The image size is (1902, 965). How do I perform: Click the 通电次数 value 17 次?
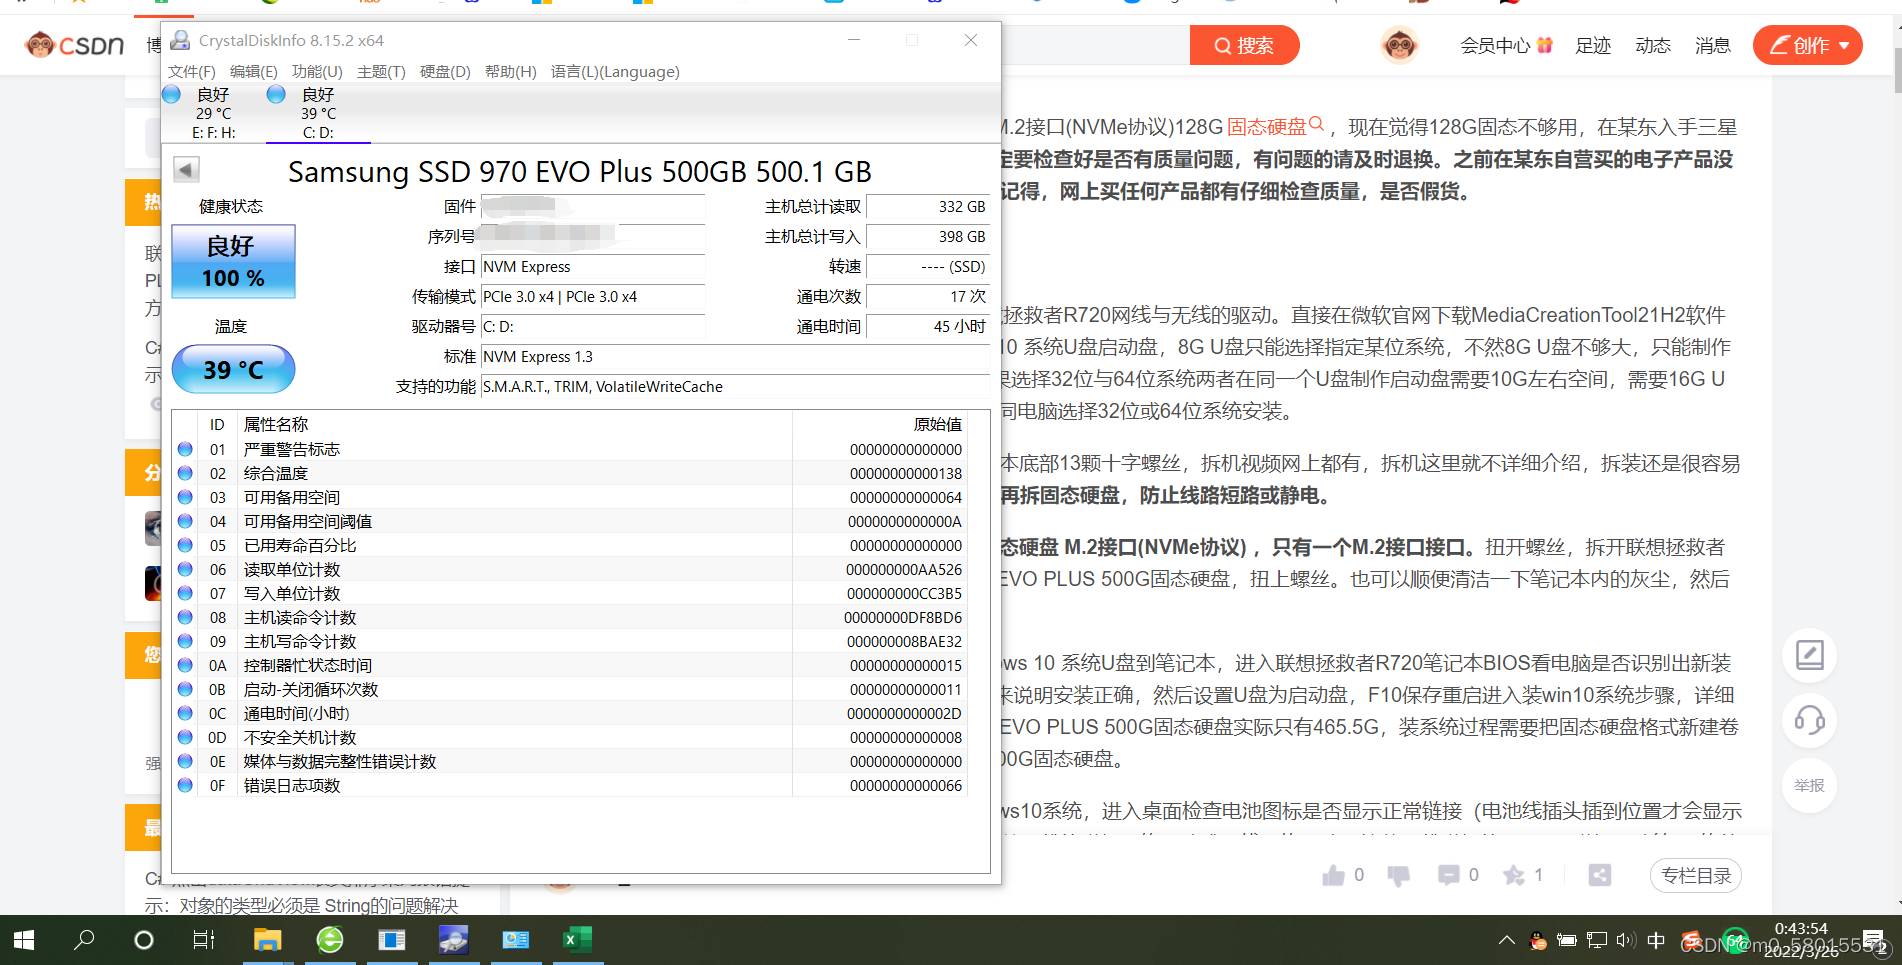pos(928,297)
